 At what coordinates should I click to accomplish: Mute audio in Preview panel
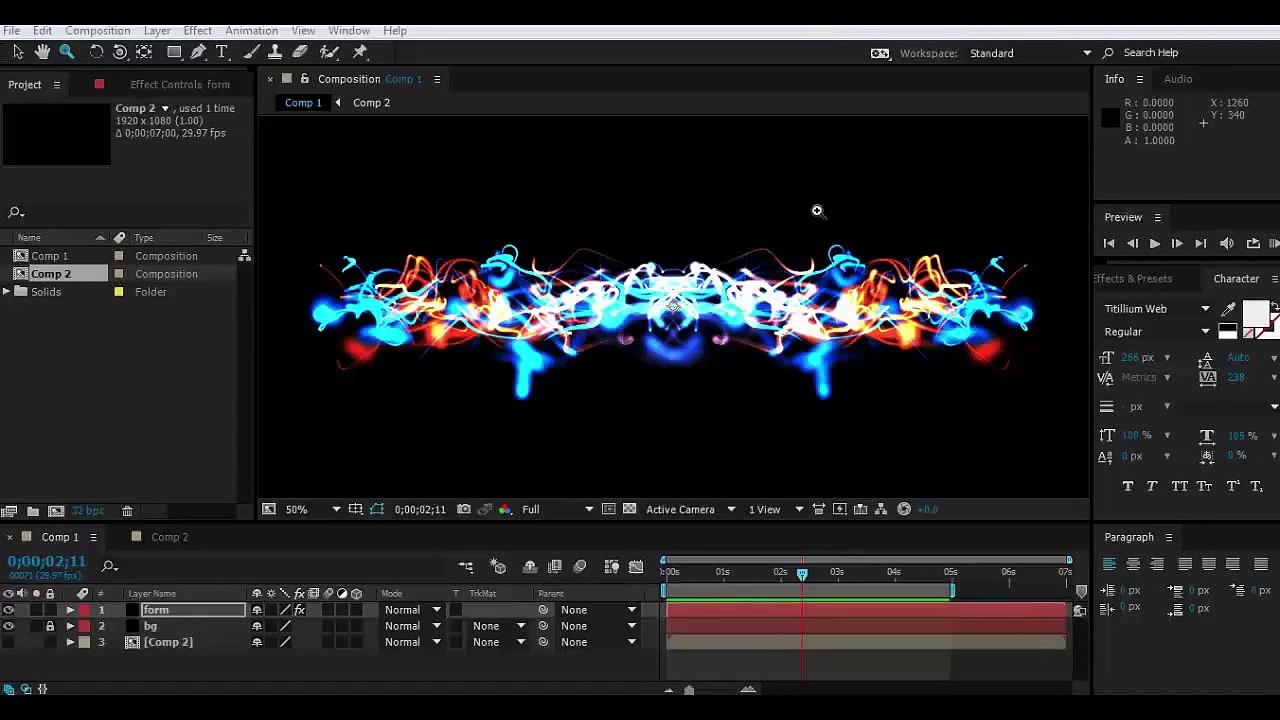(x=1227, y=243)
